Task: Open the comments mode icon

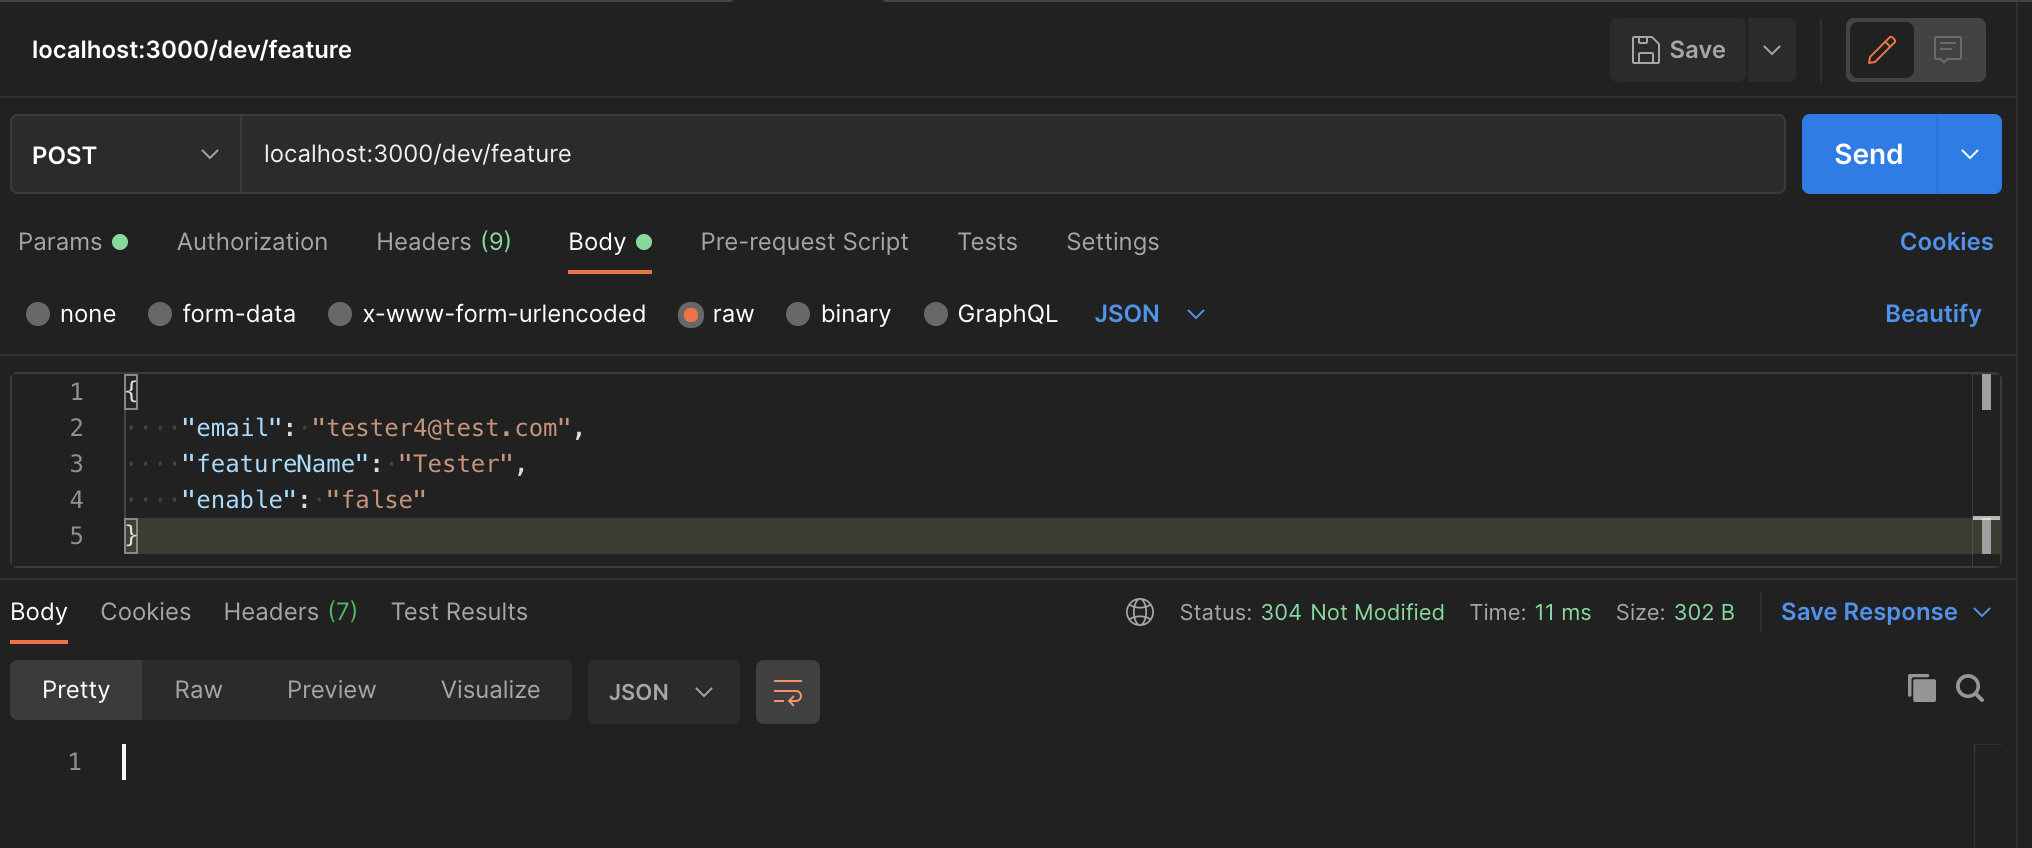Action: 1947,50
